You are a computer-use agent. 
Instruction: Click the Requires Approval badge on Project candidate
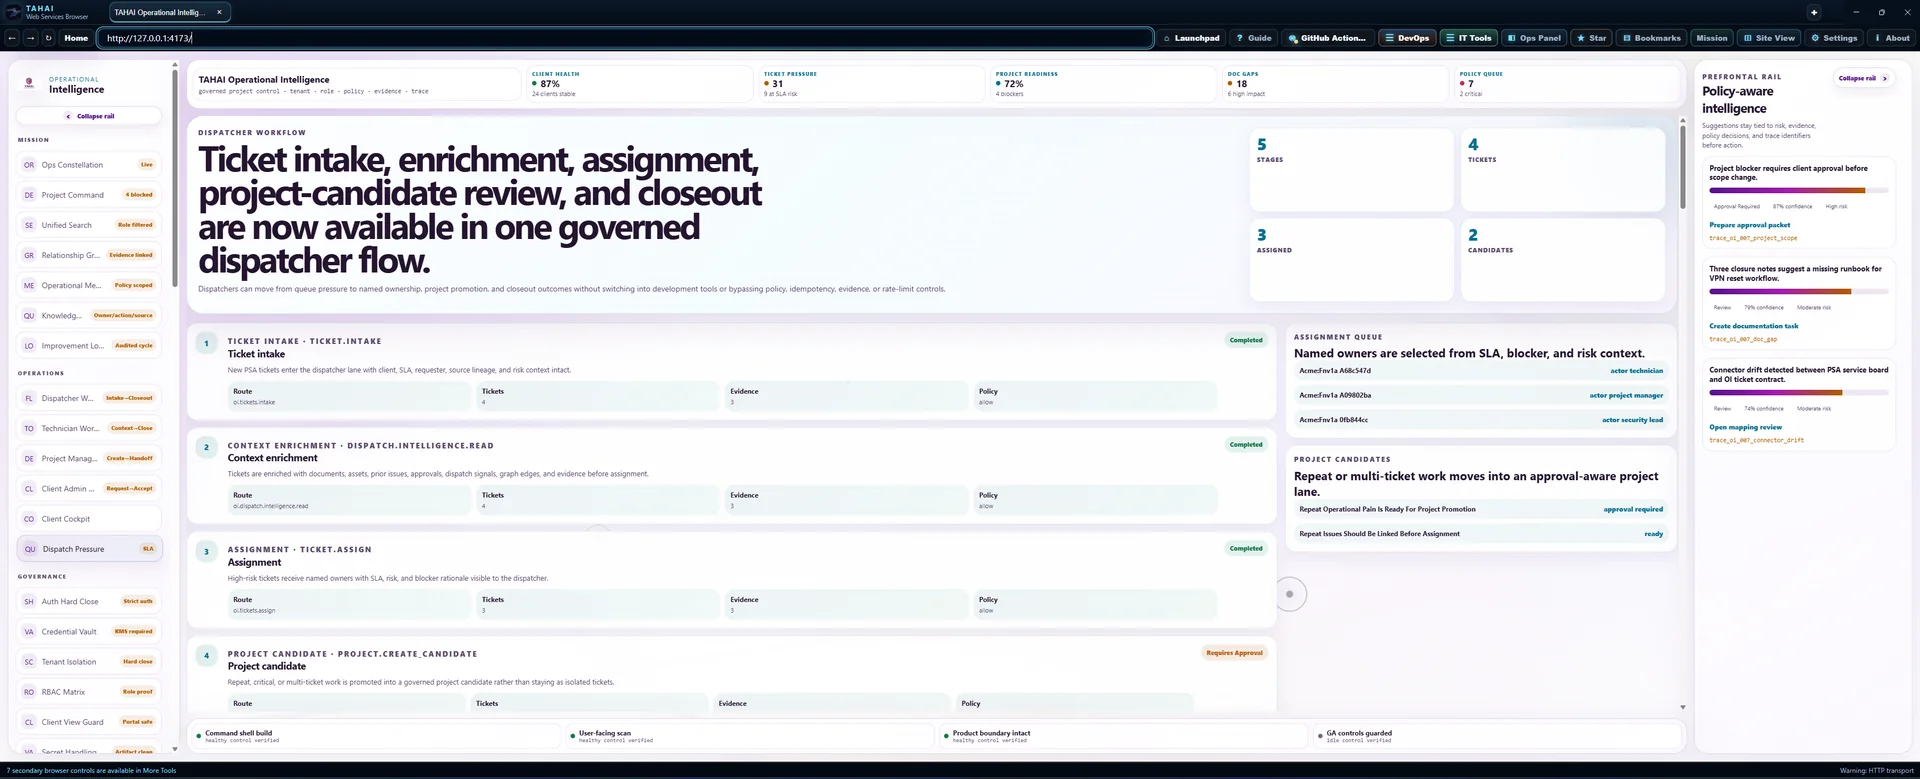point(1234,653)
